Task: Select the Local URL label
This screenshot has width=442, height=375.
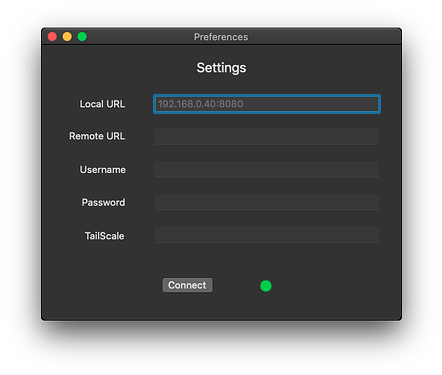Action: point(102,104)
